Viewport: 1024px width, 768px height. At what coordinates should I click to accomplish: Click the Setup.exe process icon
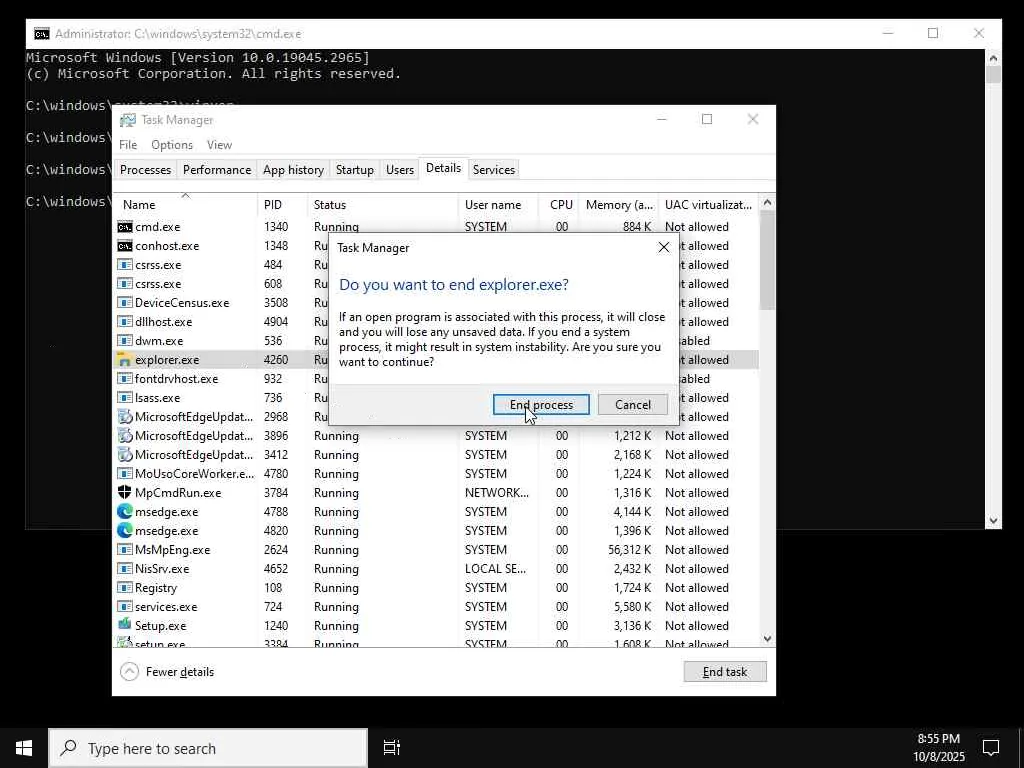tap(125, 625)
